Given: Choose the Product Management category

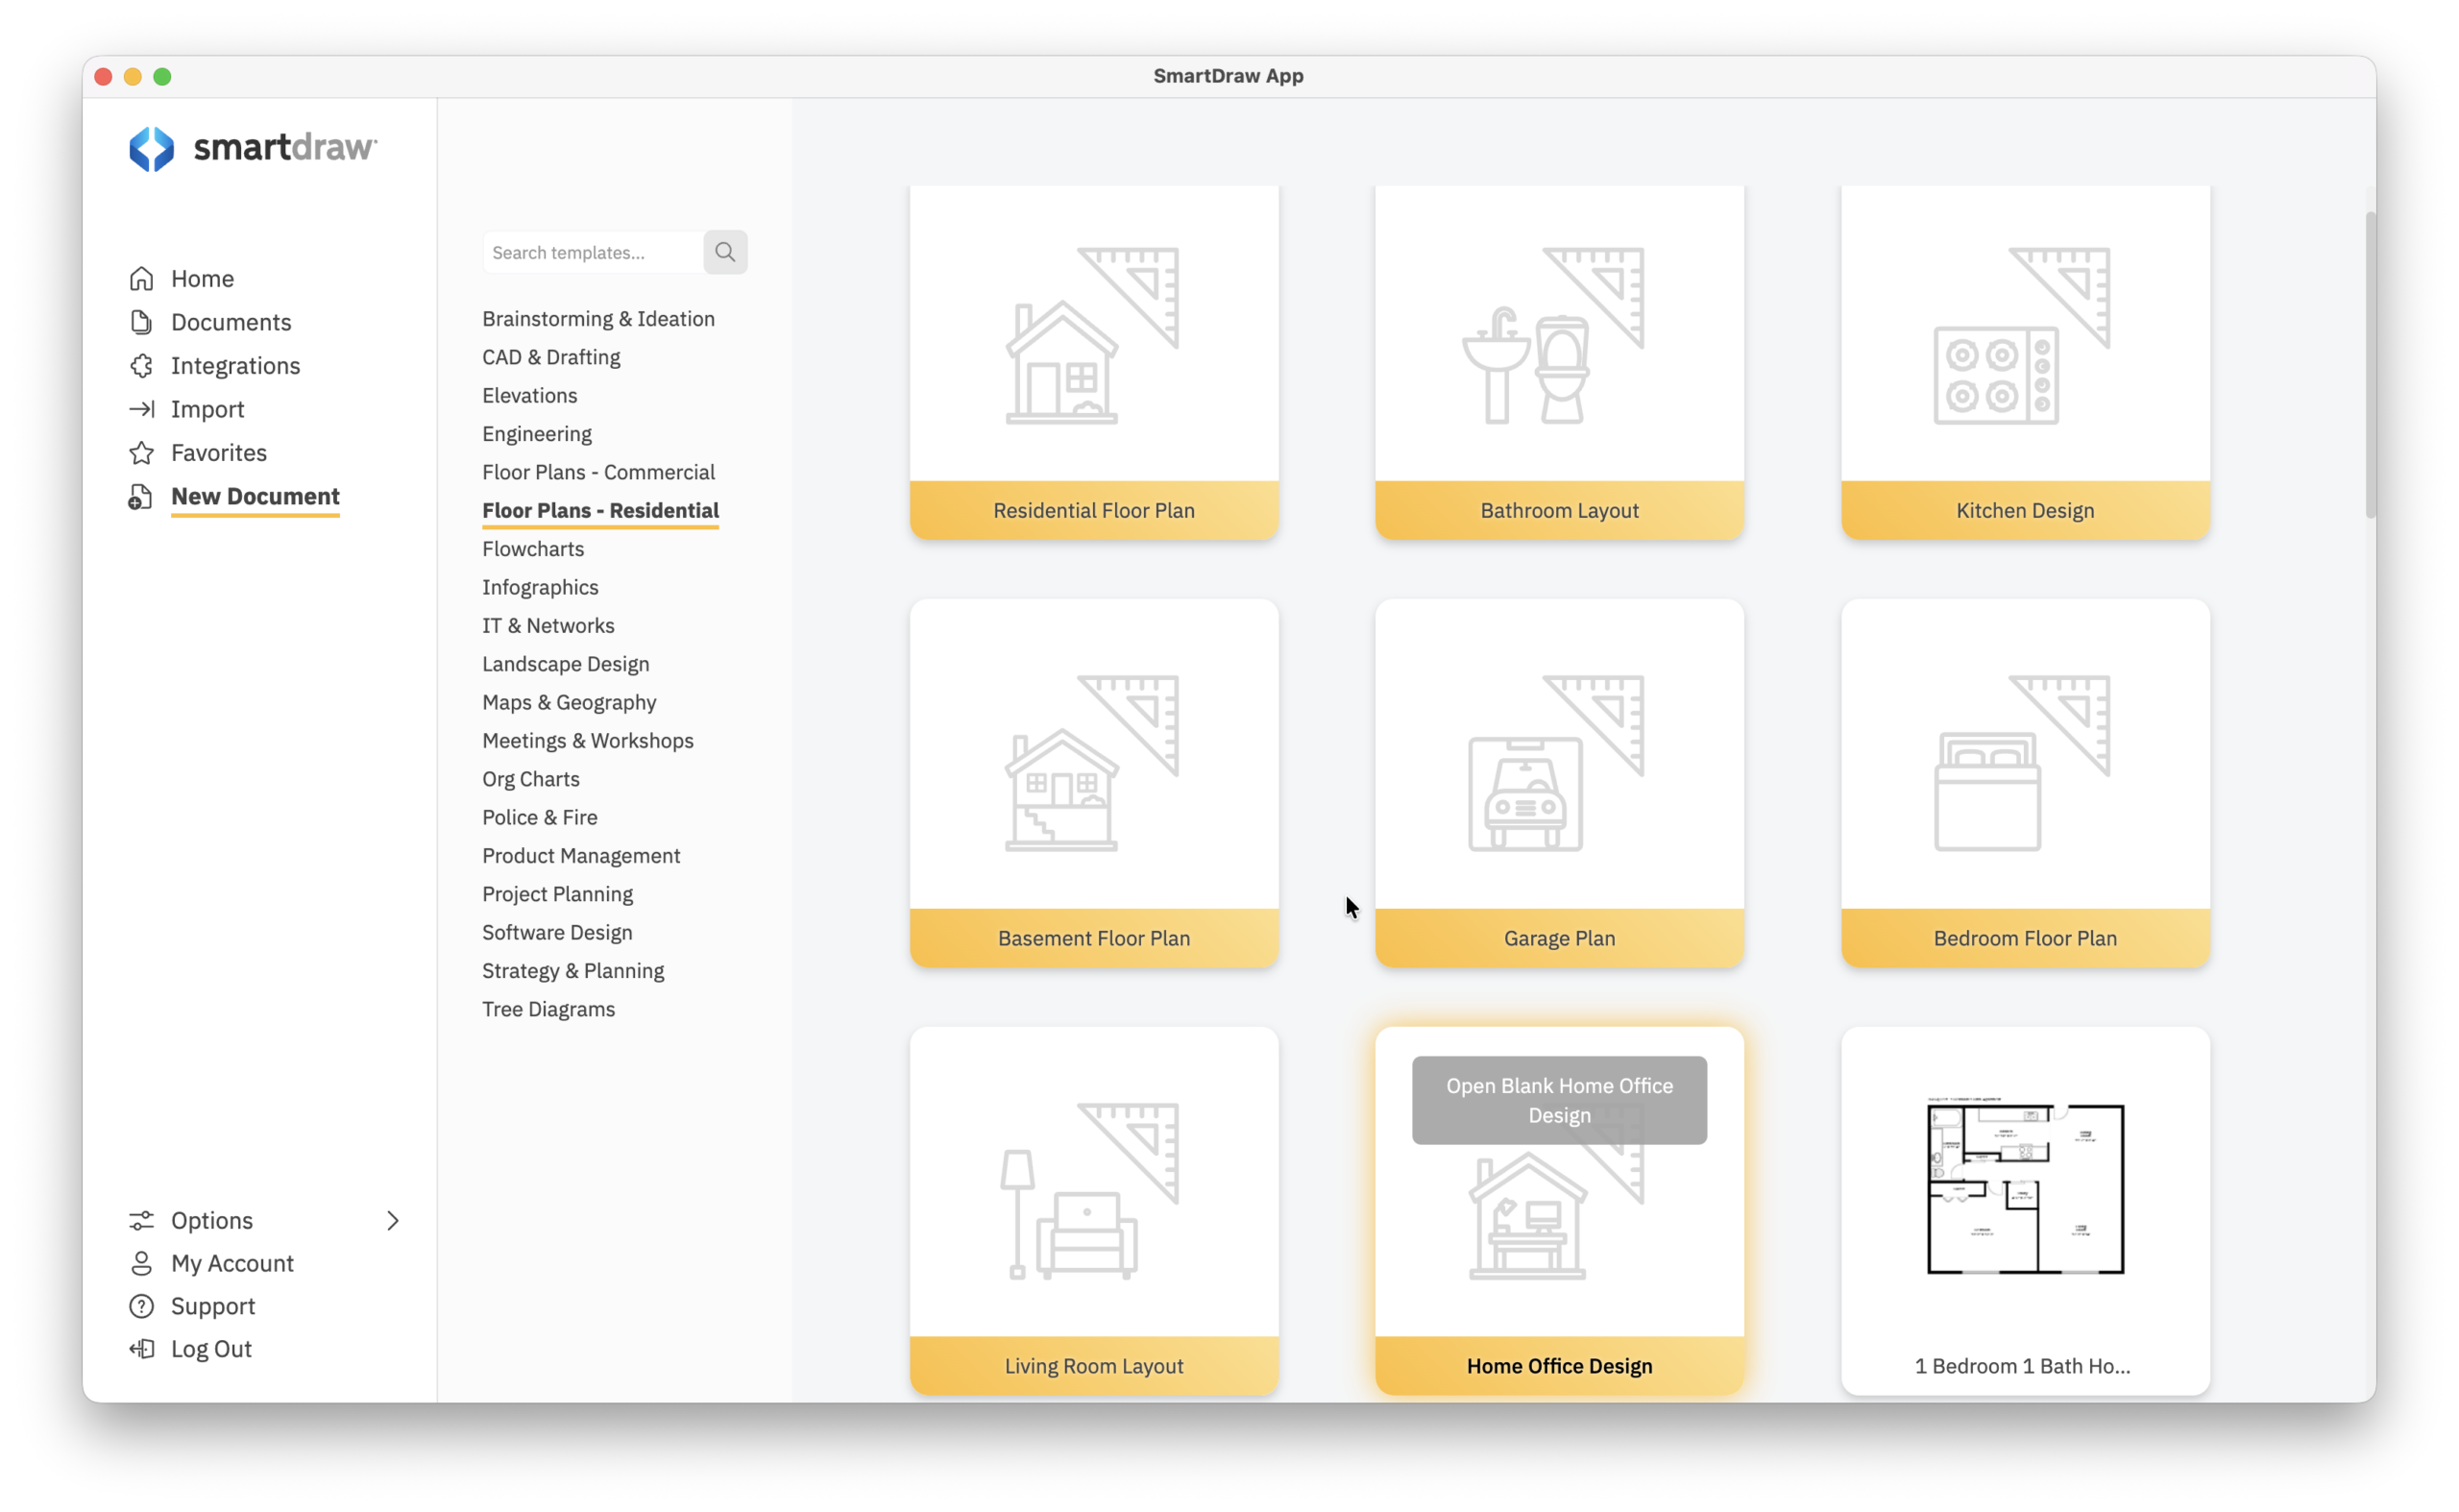Looking at the screenshot, I should [x=581, y=856].
